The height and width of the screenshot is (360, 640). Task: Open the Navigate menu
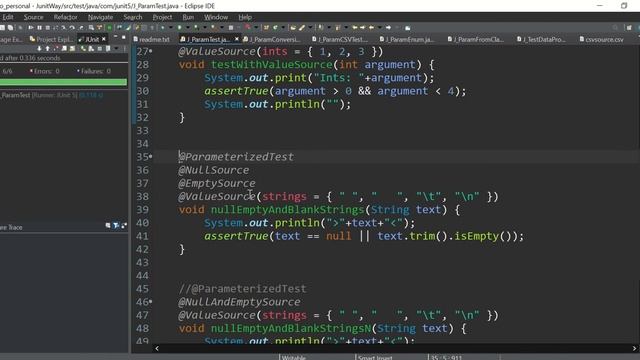100,17
